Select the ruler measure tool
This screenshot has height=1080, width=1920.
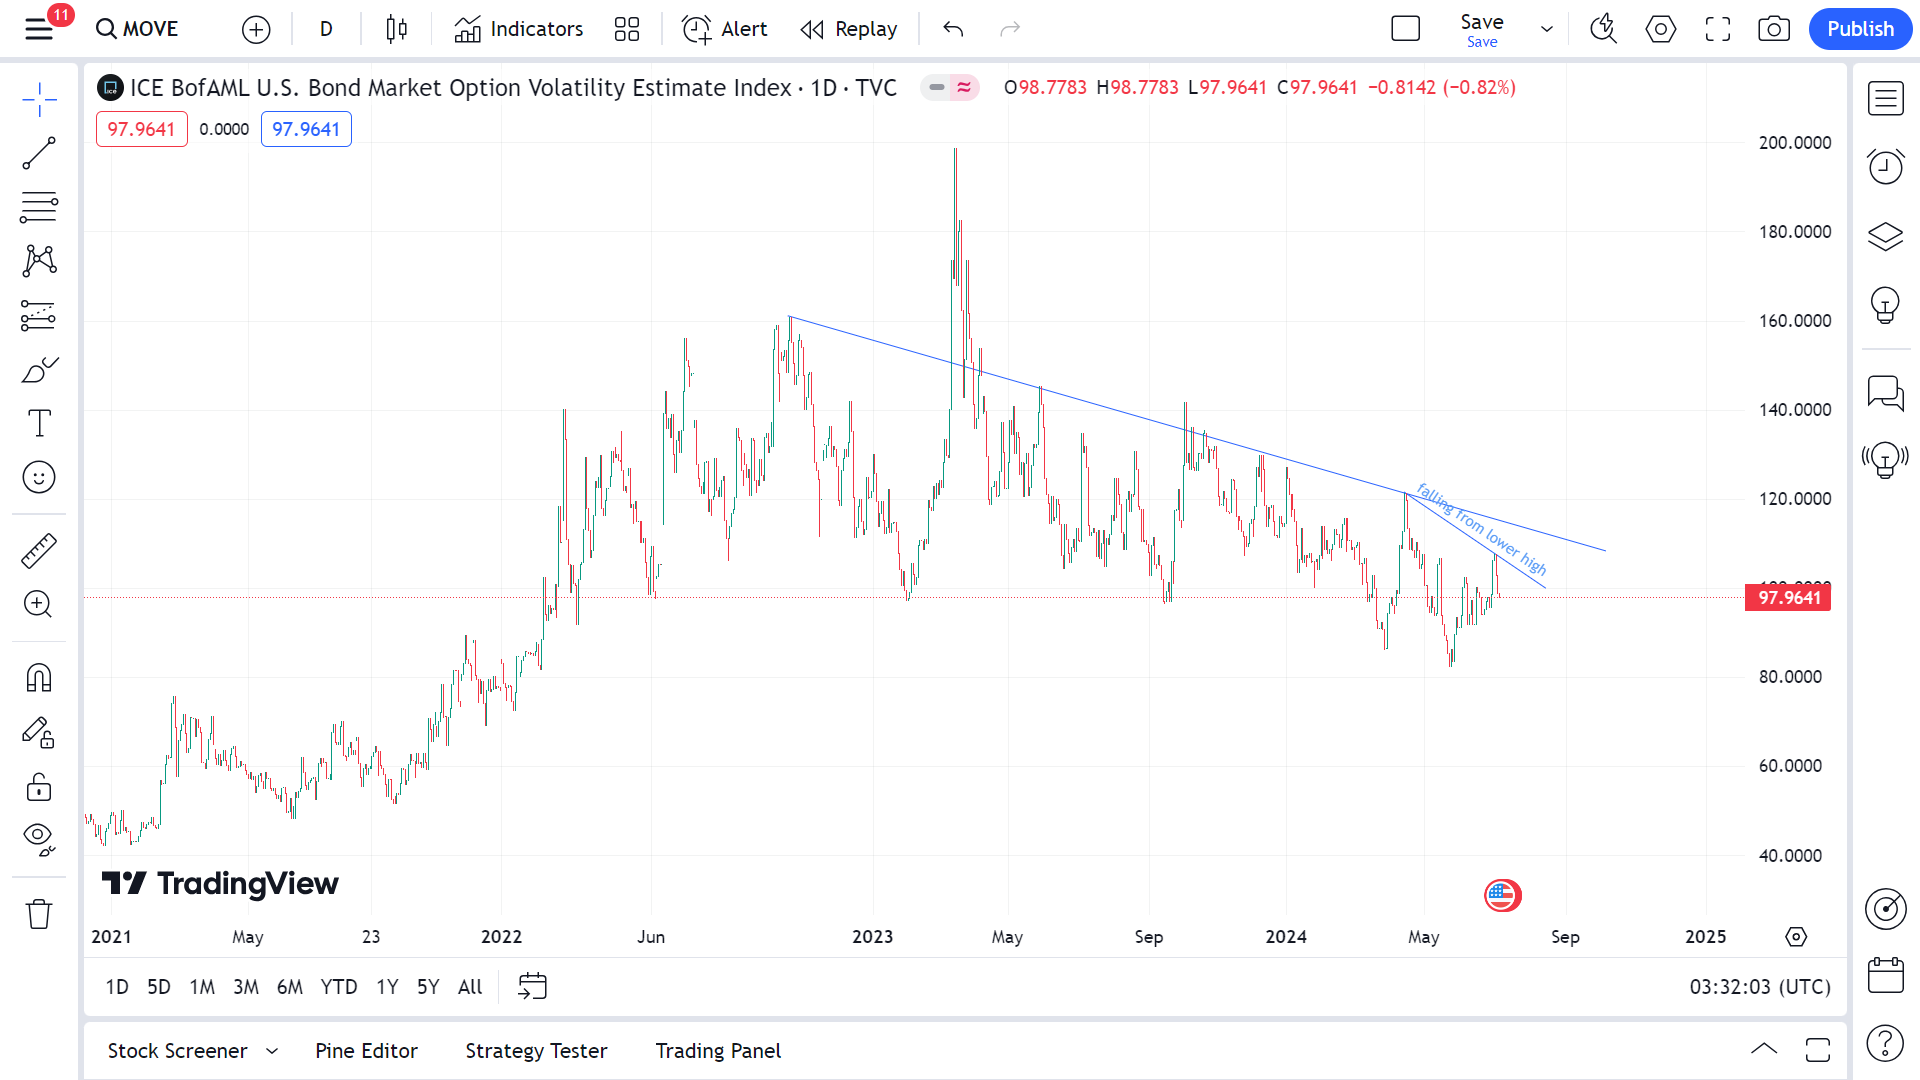[39, 550]
